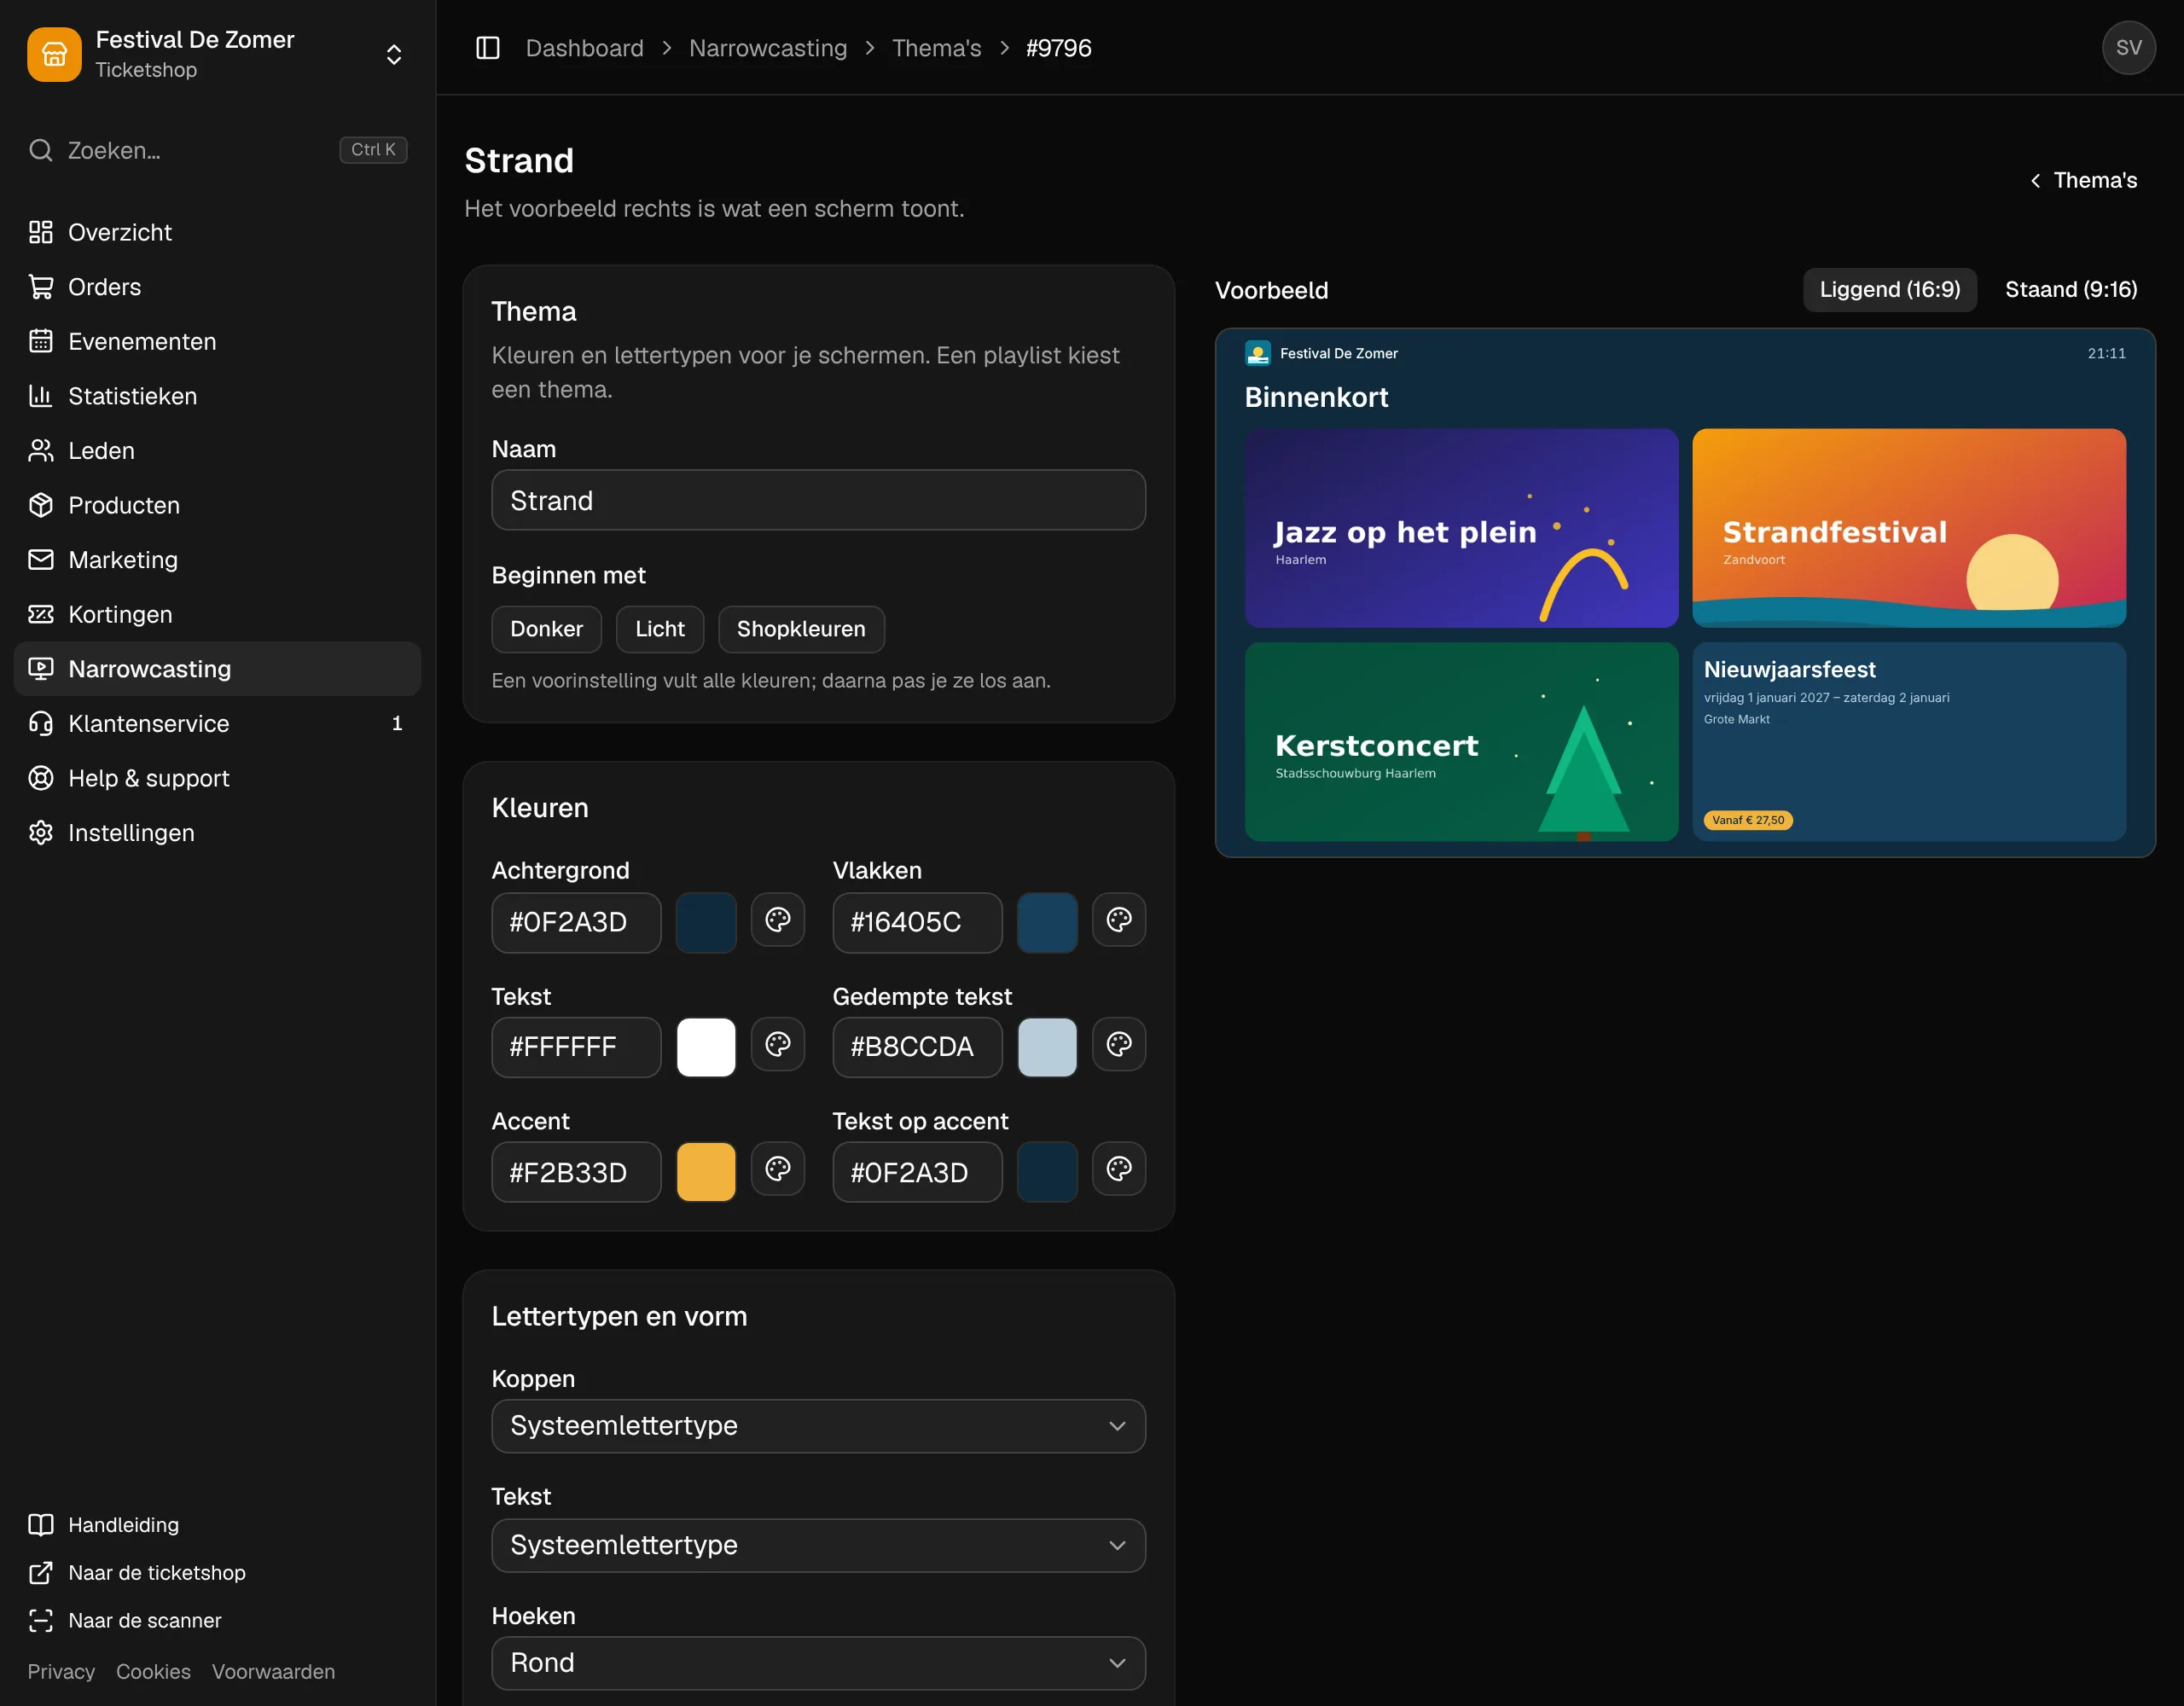The height and width of the screenshot is (1706, 2184).
Task: Click the Handleiding book icon
Action: 41,1524
